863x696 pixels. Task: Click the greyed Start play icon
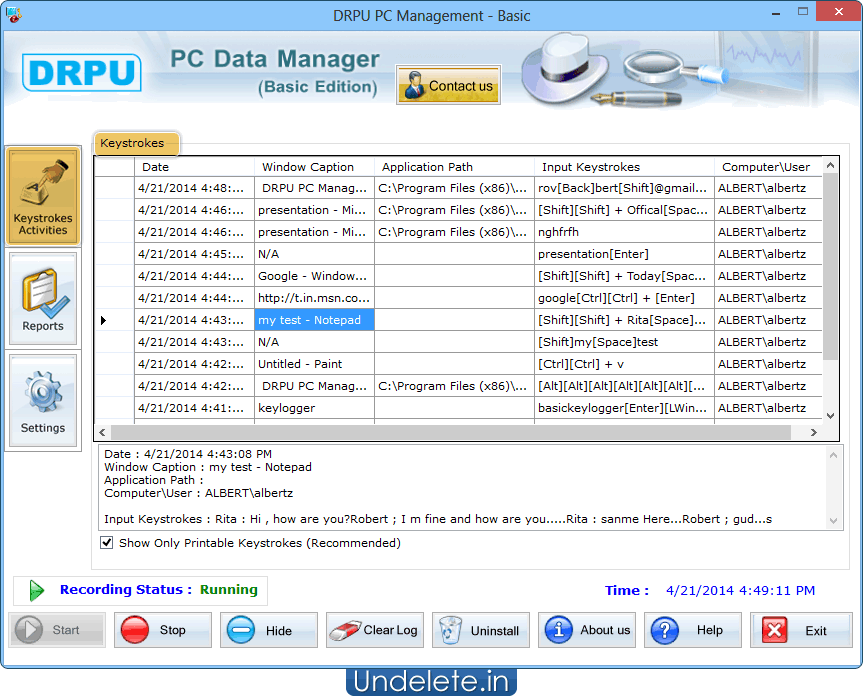click(29, 630)
